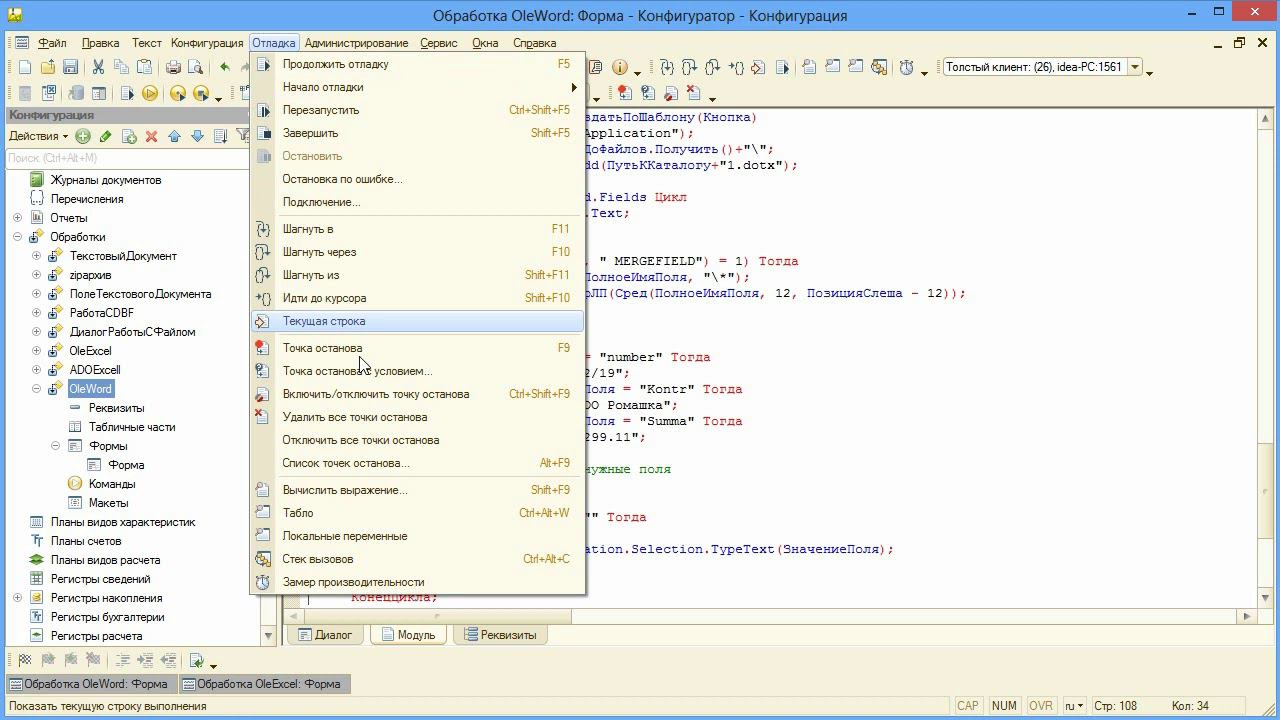Toggle the OVR indicator in status bar
Image resolution: width=1280 pixels, height=720 pixels.
[x=1040, y=706]
